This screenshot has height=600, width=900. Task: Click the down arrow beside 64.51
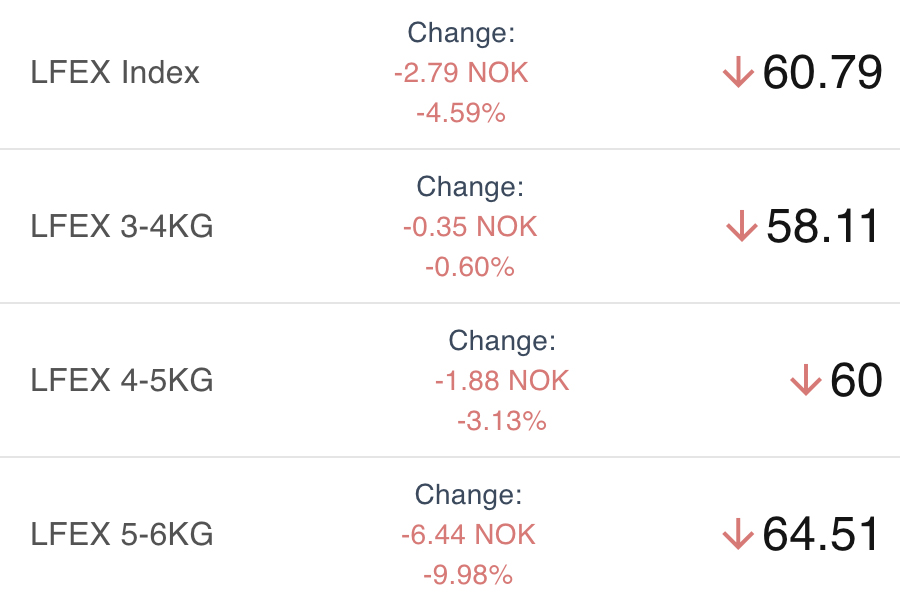(x=737, y=535)
